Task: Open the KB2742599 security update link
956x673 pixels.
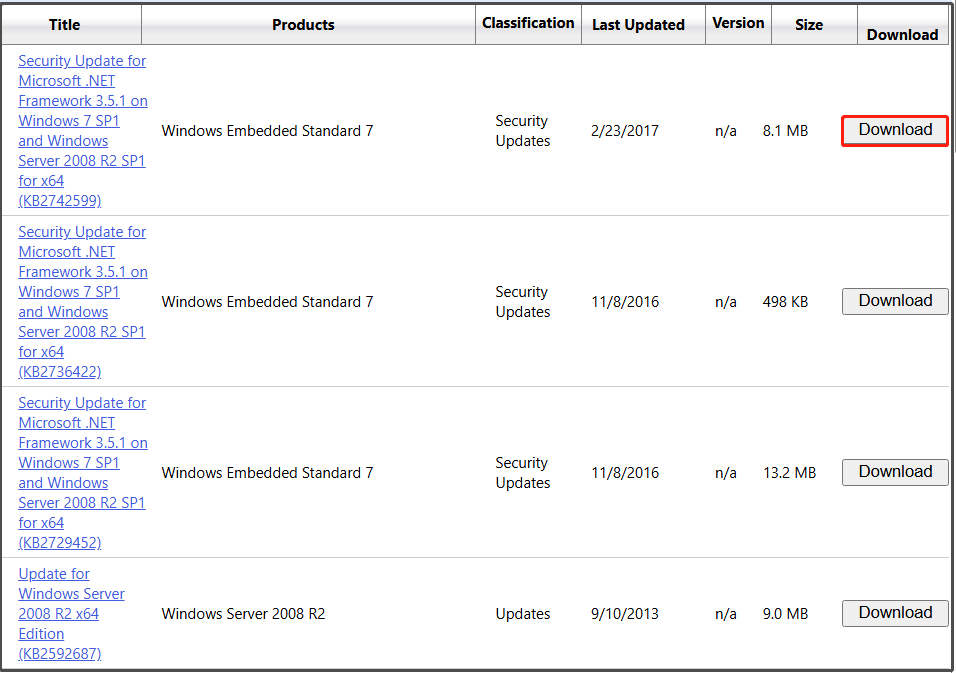Action: [83, 130]
